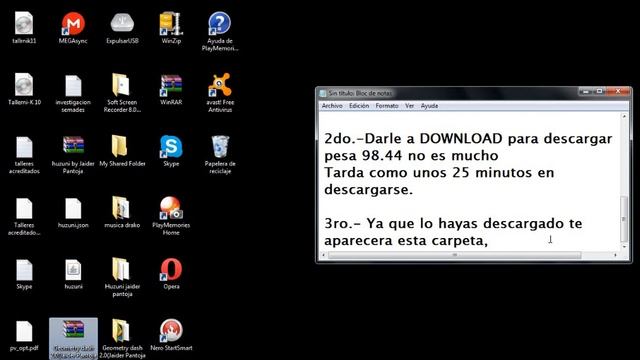Place cursor at 'descargarse.' in Notepad

tap(369, 190)
